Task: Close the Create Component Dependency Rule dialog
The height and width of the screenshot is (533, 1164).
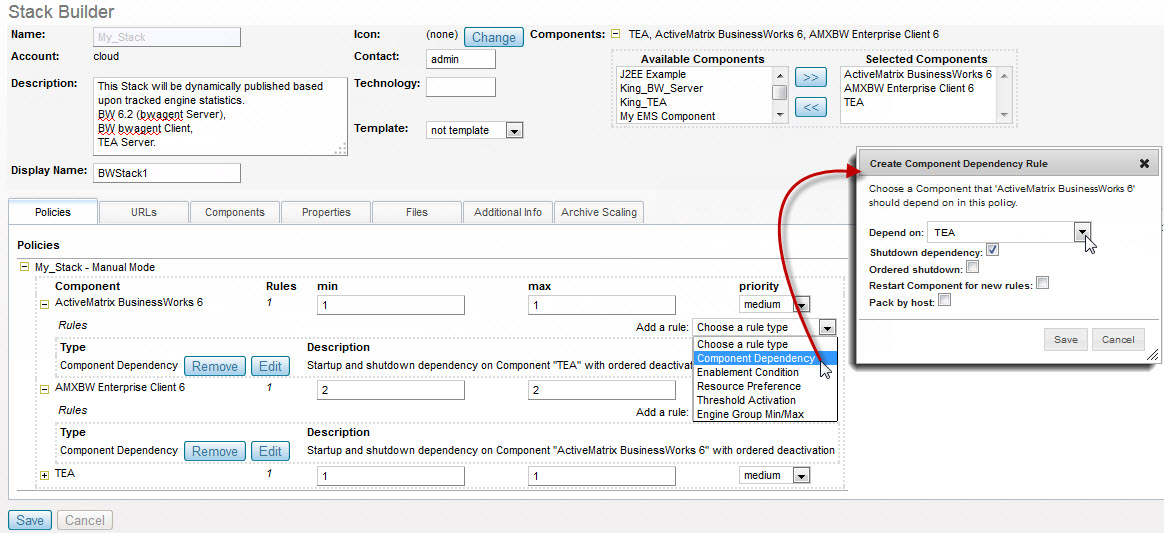Action: [1144, 163]
